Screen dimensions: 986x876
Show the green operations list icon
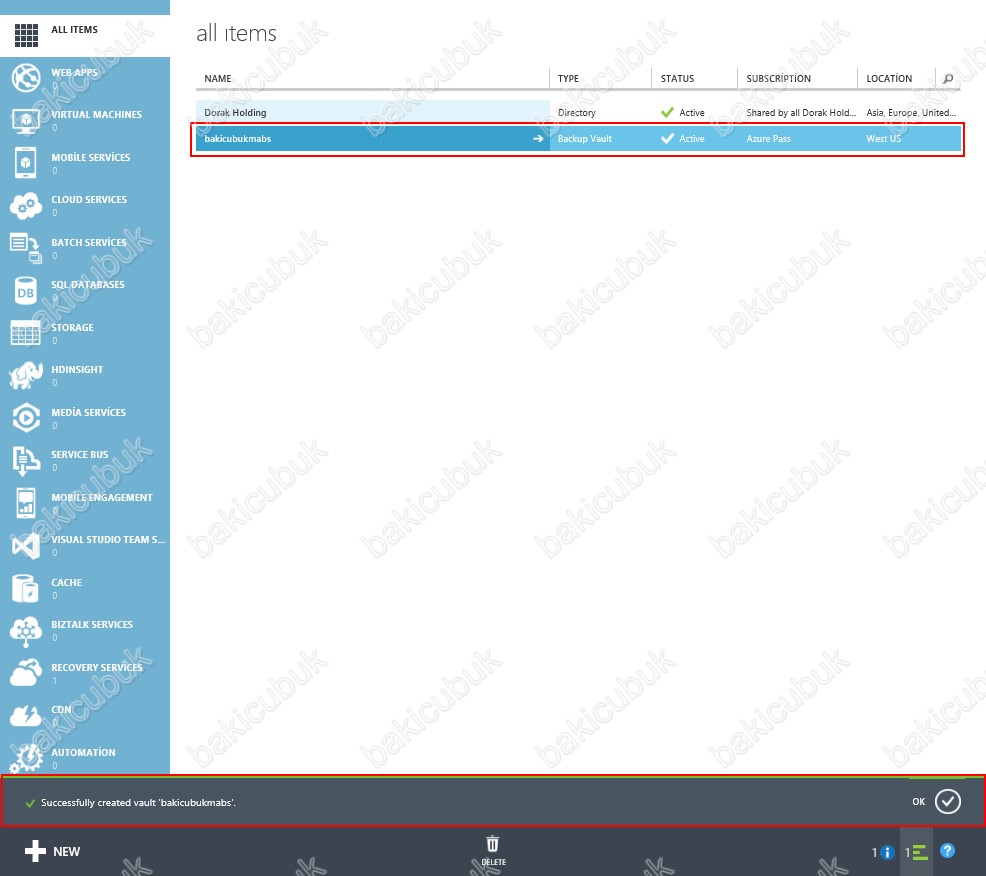pyautogui.click(x=920, y=852)
